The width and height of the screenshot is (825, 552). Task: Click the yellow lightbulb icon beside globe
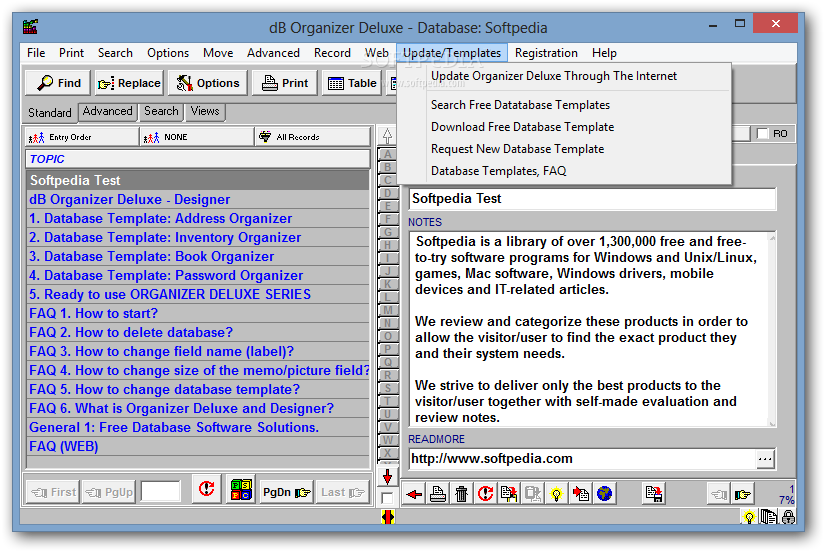pyautogui.click(x=556, y=494)
